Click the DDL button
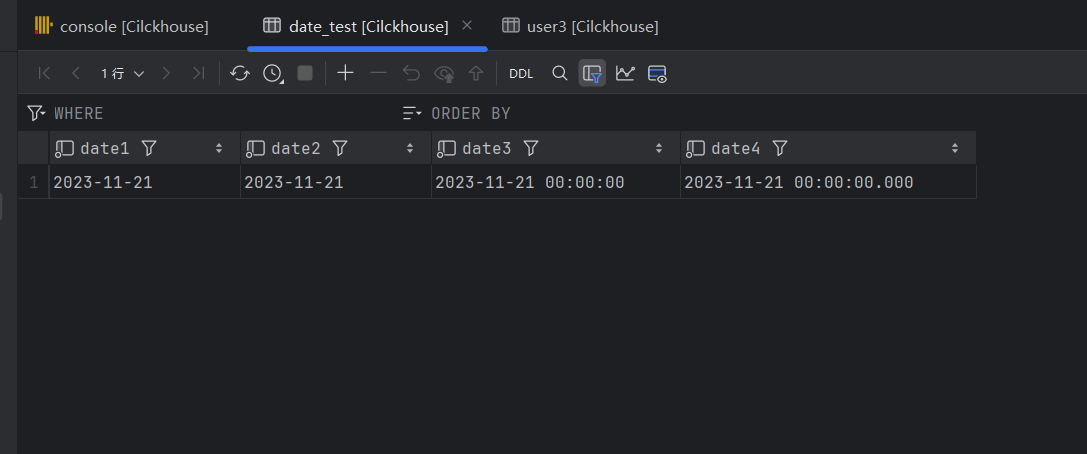Viewport: 1087px width, 454px height. (x=521, y=73)
